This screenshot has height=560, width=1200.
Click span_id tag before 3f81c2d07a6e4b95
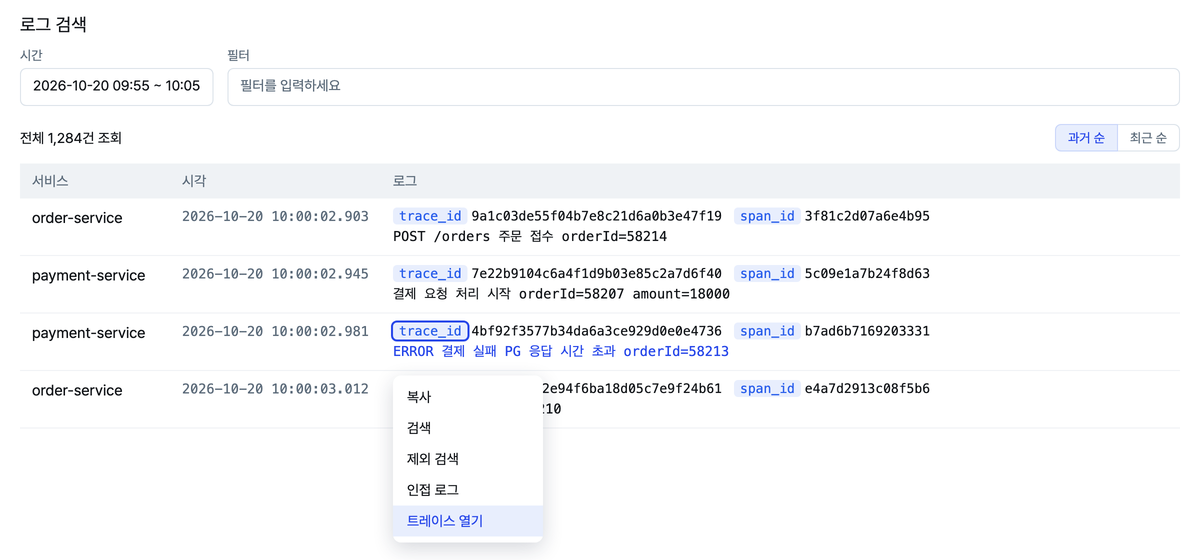tap(767, 216)
